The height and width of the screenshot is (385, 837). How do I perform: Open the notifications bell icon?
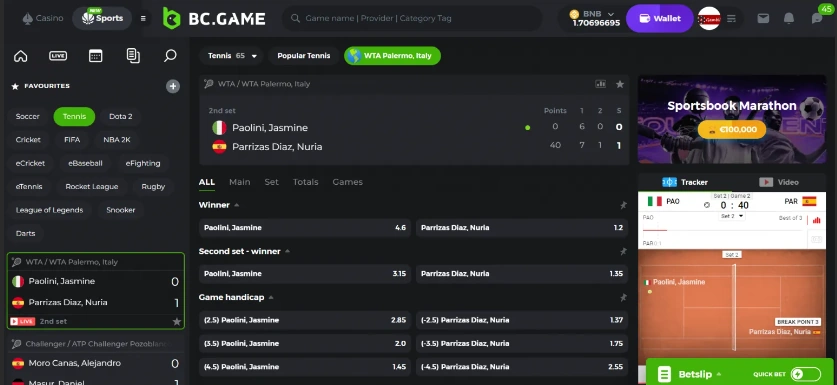788,18
